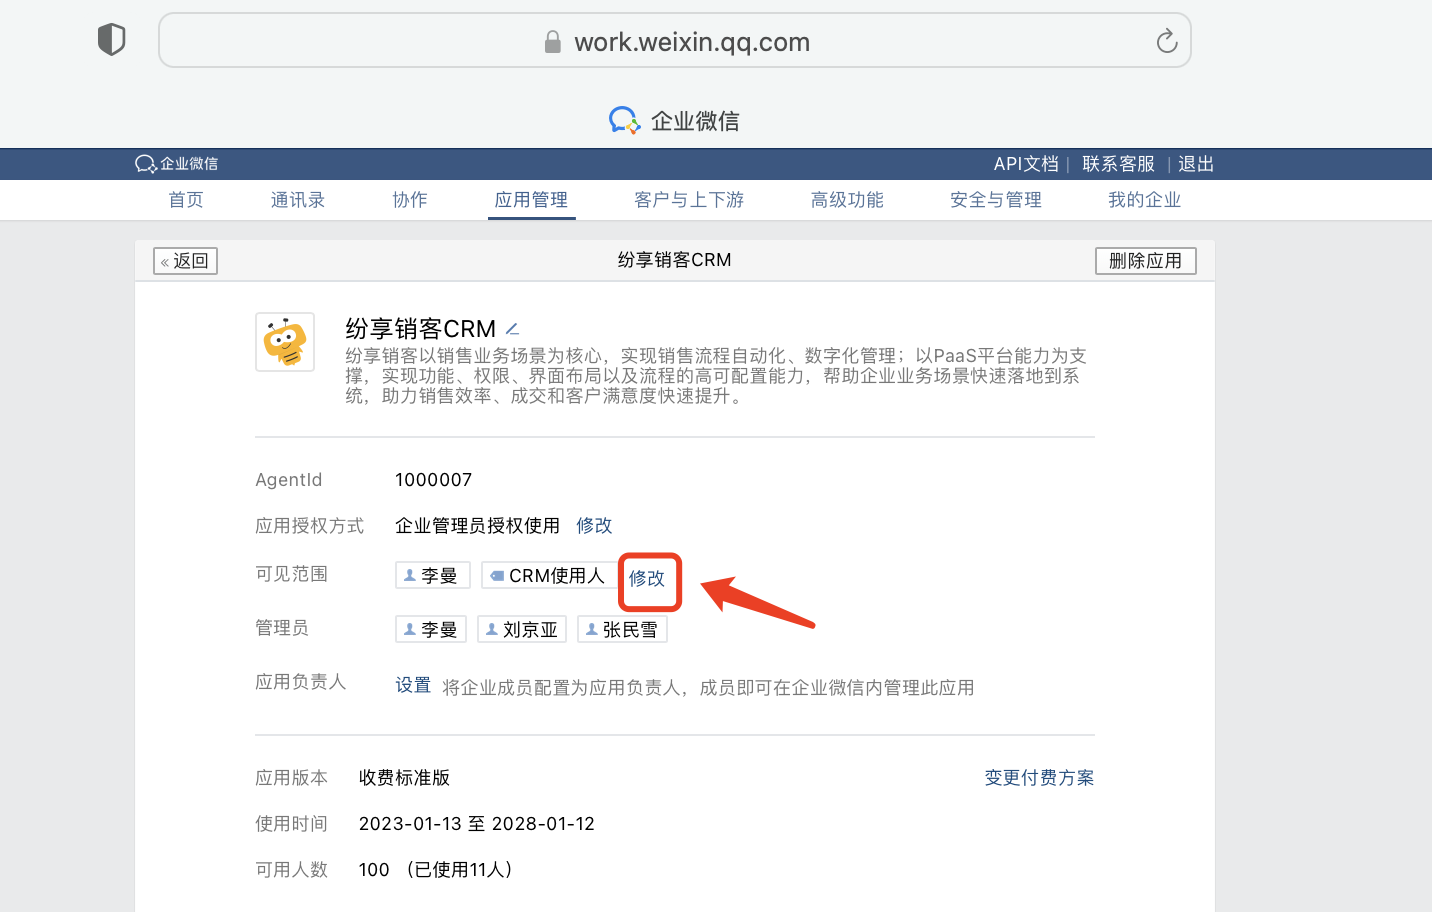Click the 删除应用 button
This screenshot has height=912, width=1432.
[1146, 261]
